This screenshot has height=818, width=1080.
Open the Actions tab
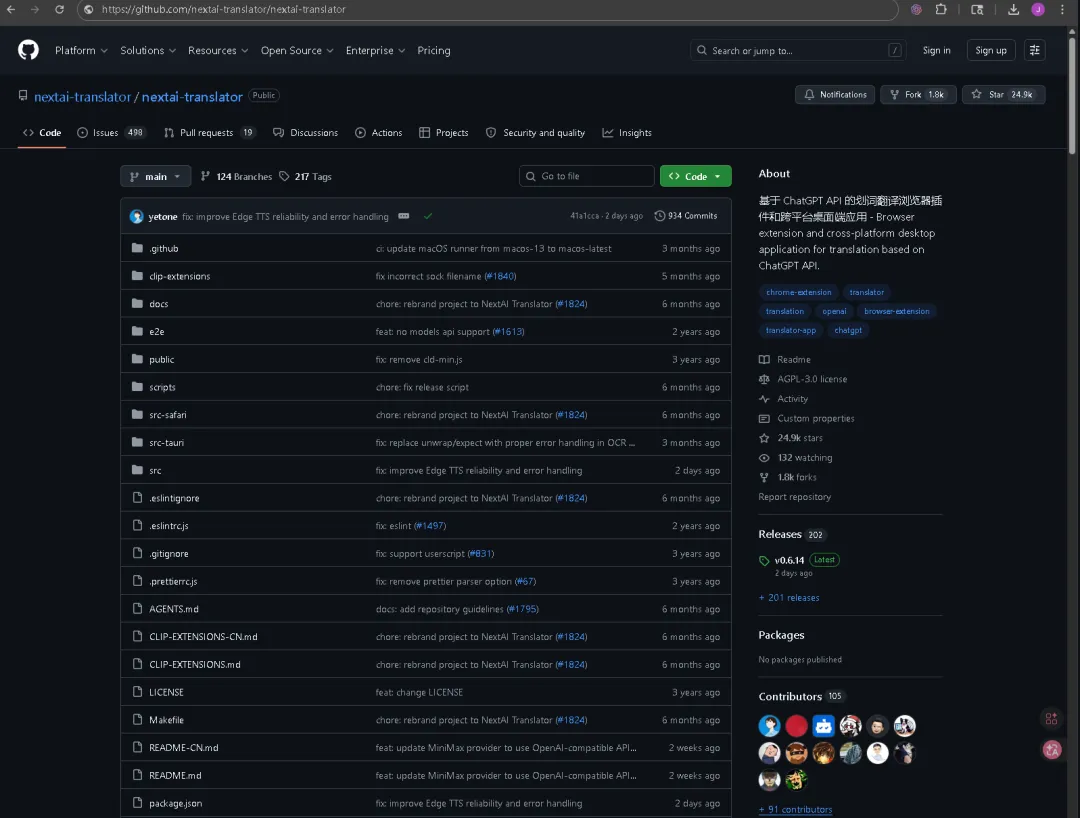pyautogui.click(x=379, y=132)
